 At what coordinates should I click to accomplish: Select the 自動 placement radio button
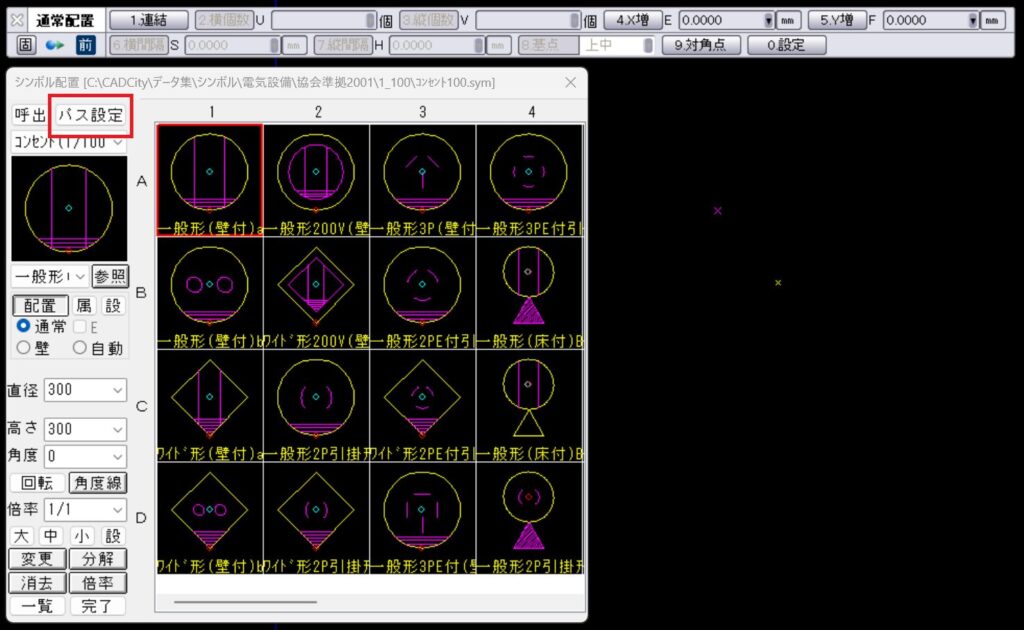coord(80,348)
